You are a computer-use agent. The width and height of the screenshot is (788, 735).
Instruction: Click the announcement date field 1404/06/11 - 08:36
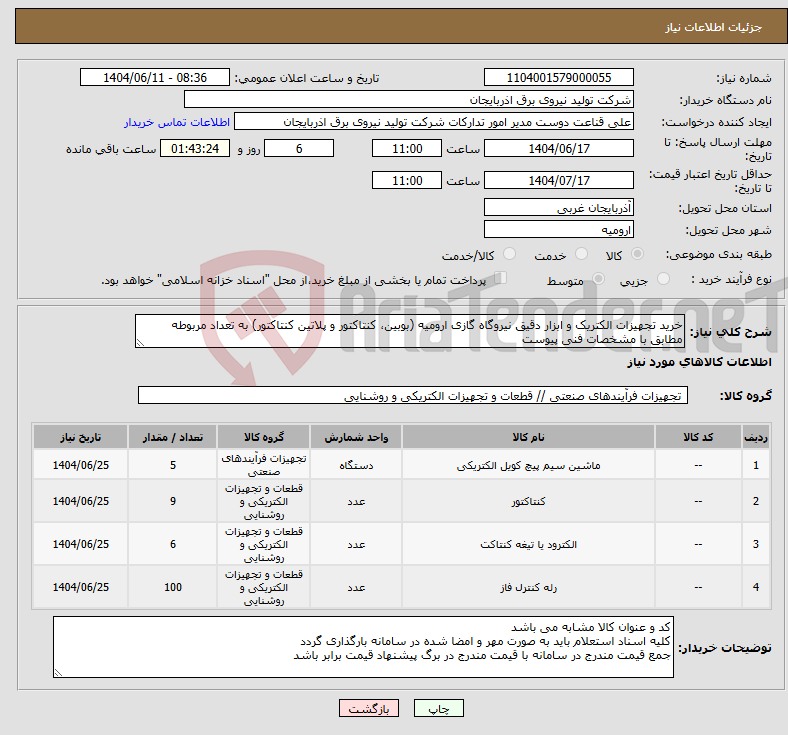pyautogui.click(x=155, y=77)
